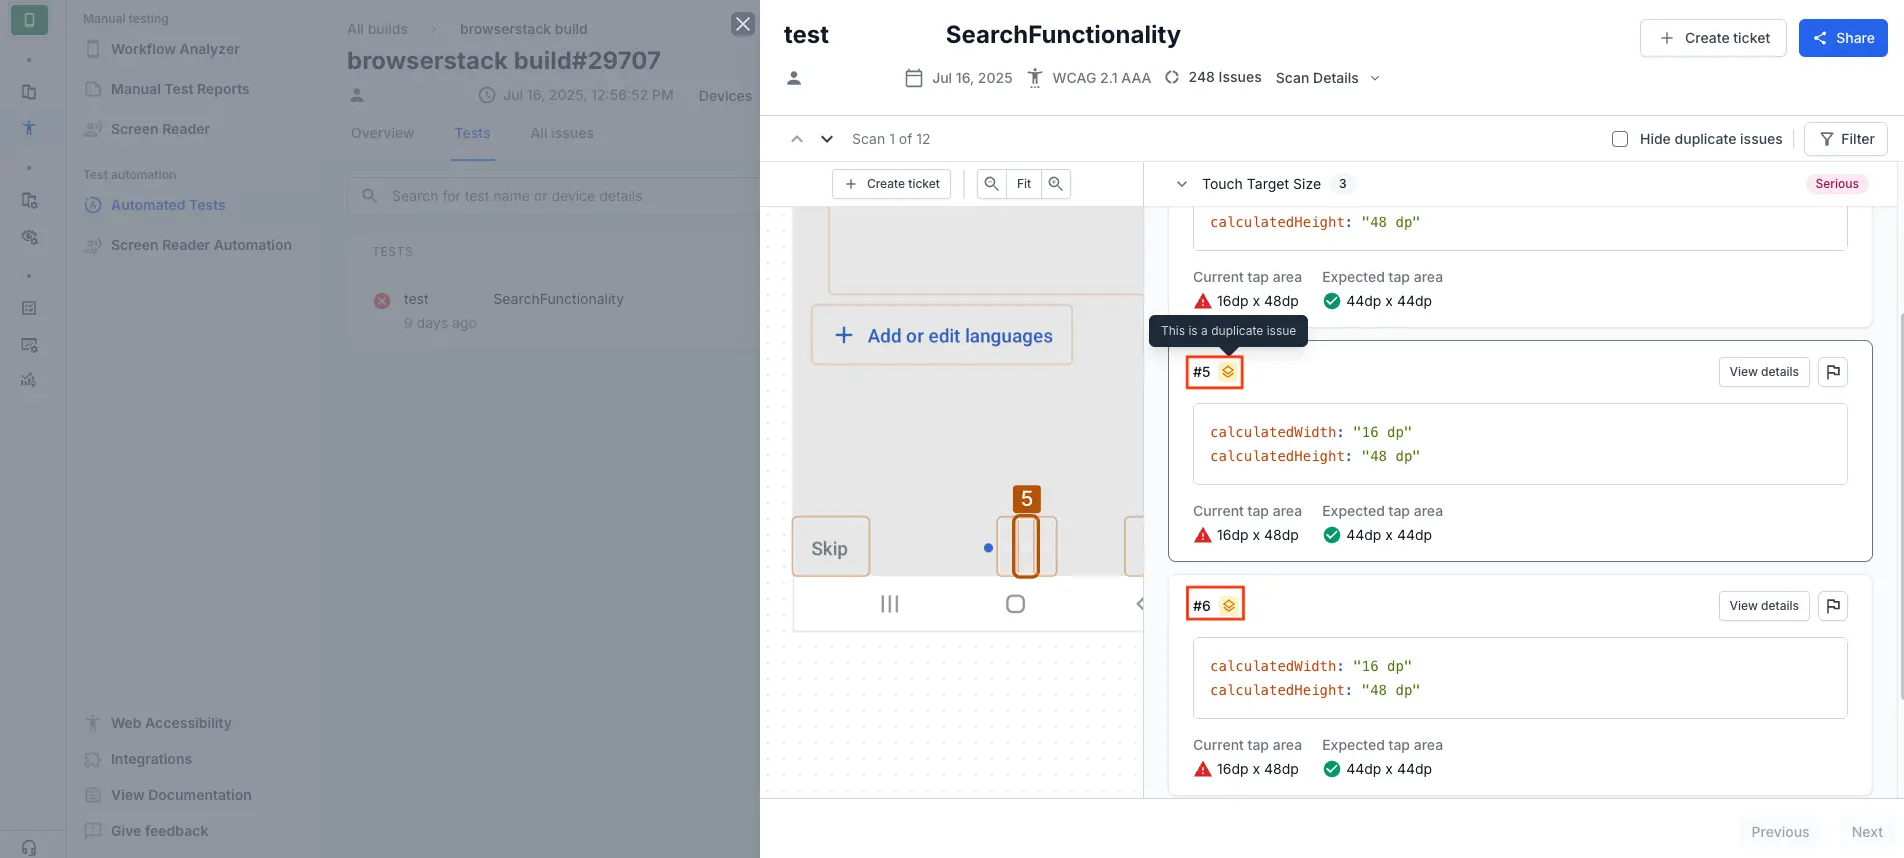The width and height of the screenshot is (1904, 858).
Task: Click the Integrations puzzle icon
Action: pos(93,759)
